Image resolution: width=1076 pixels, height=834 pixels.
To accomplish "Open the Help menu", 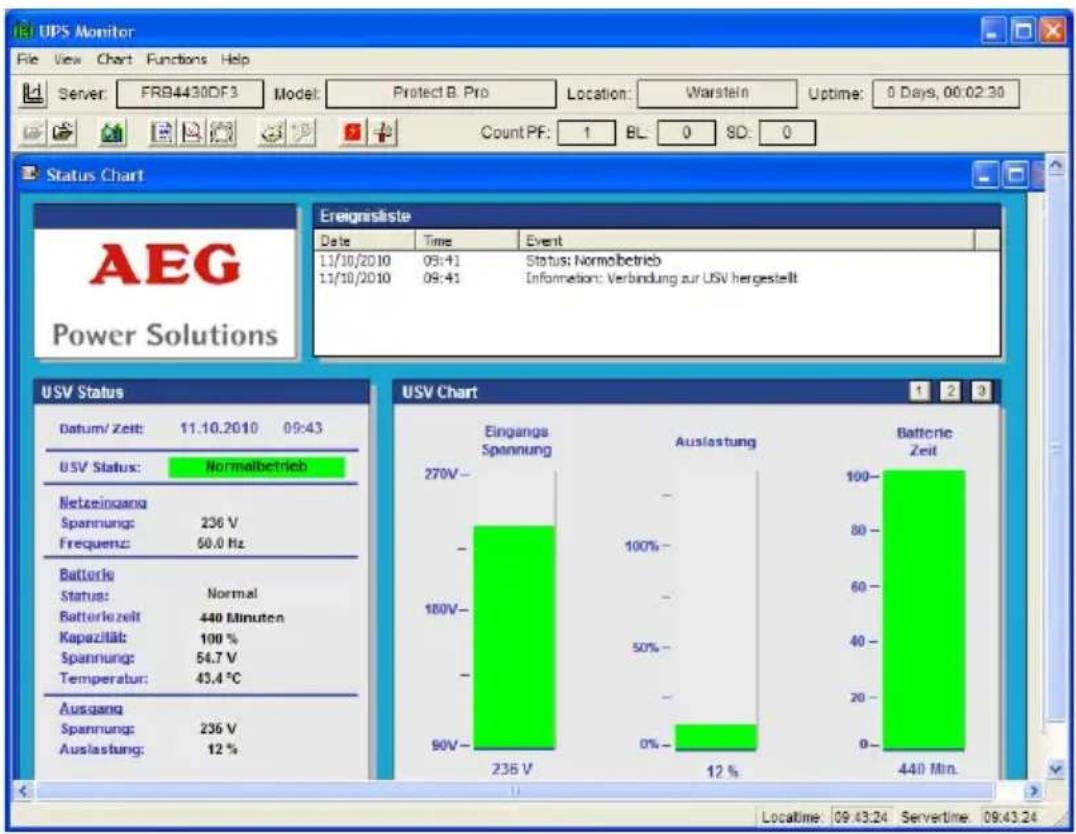I will point(235,59).
